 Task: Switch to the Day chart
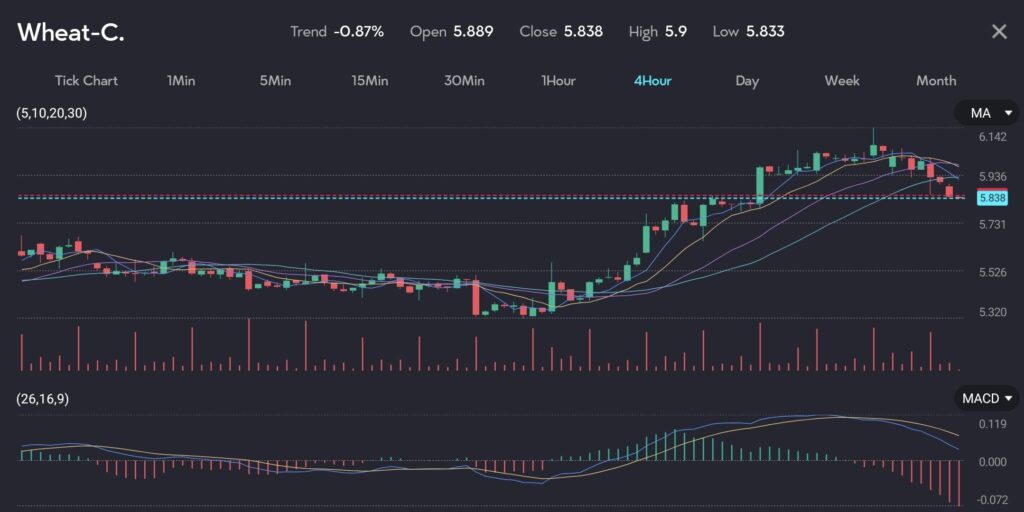747,81
